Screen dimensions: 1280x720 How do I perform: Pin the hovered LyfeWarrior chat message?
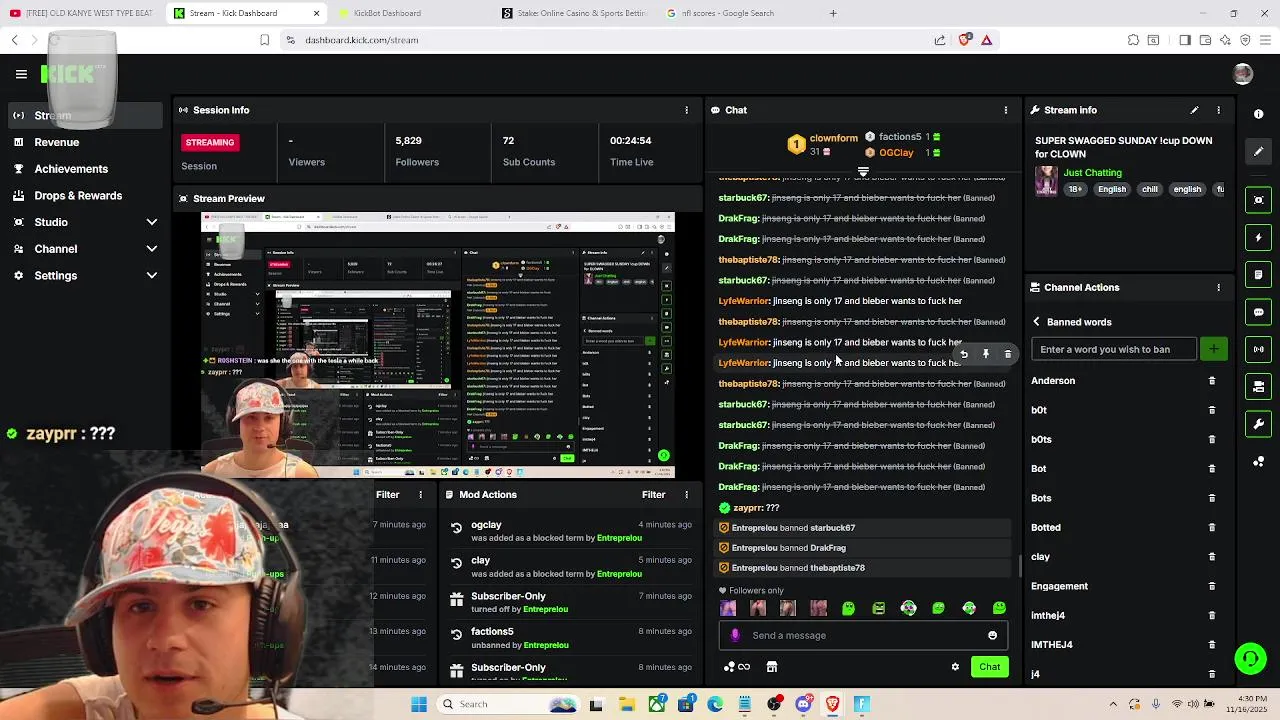986,354
